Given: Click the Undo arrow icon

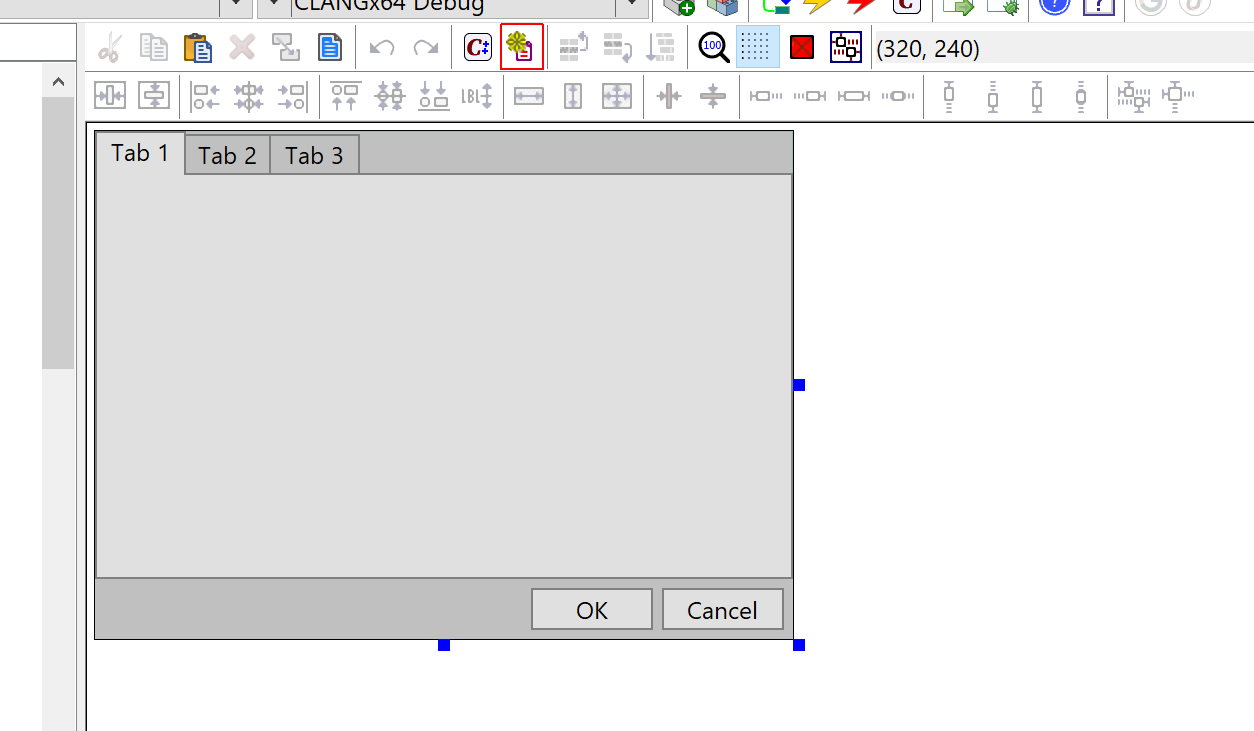Looking at the screenshot, I should 382,47.
